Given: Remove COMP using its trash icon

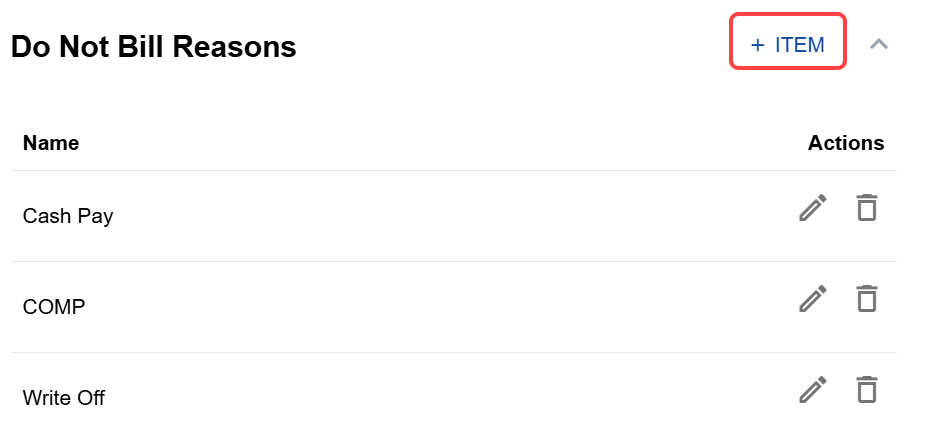Looking at the screenshot, I should [867, 299].
